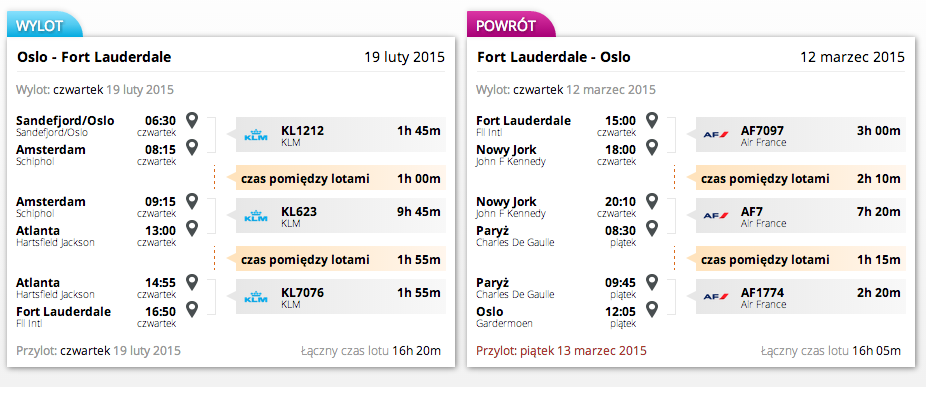The width and height of the screenshot is (926, 396).
Task: Click the pin icon next to Fort Lauderdale 16:50
Action: click(x=191, y=309)
